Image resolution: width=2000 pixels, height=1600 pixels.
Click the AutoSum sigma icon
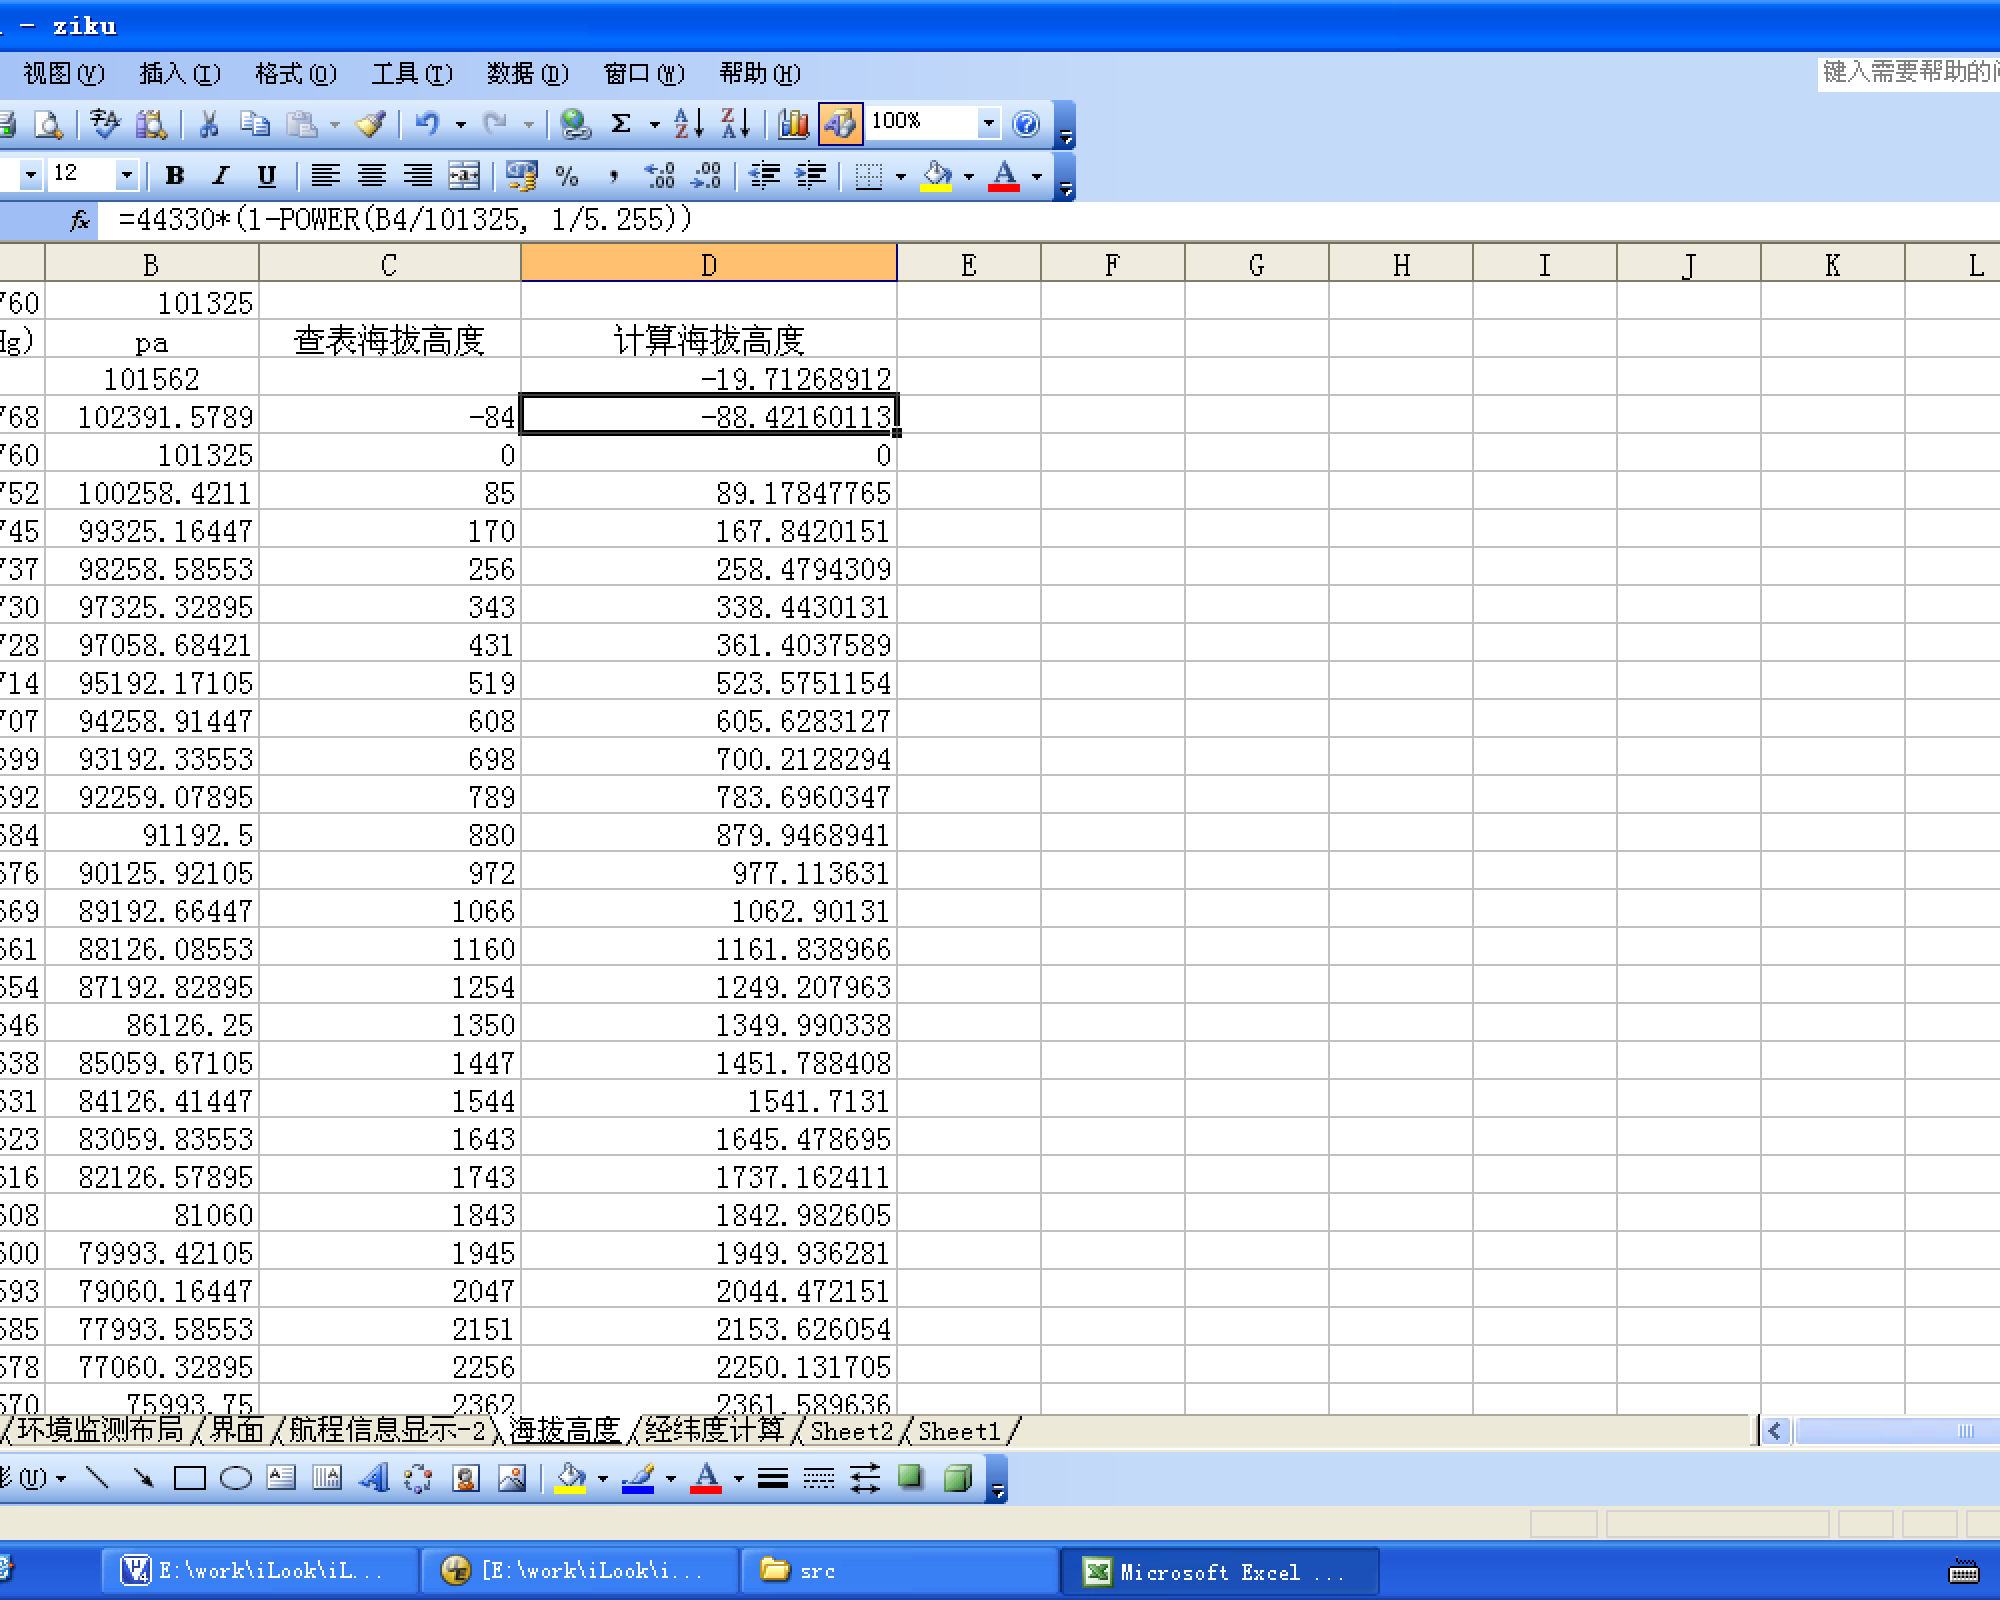coord(621,124)
